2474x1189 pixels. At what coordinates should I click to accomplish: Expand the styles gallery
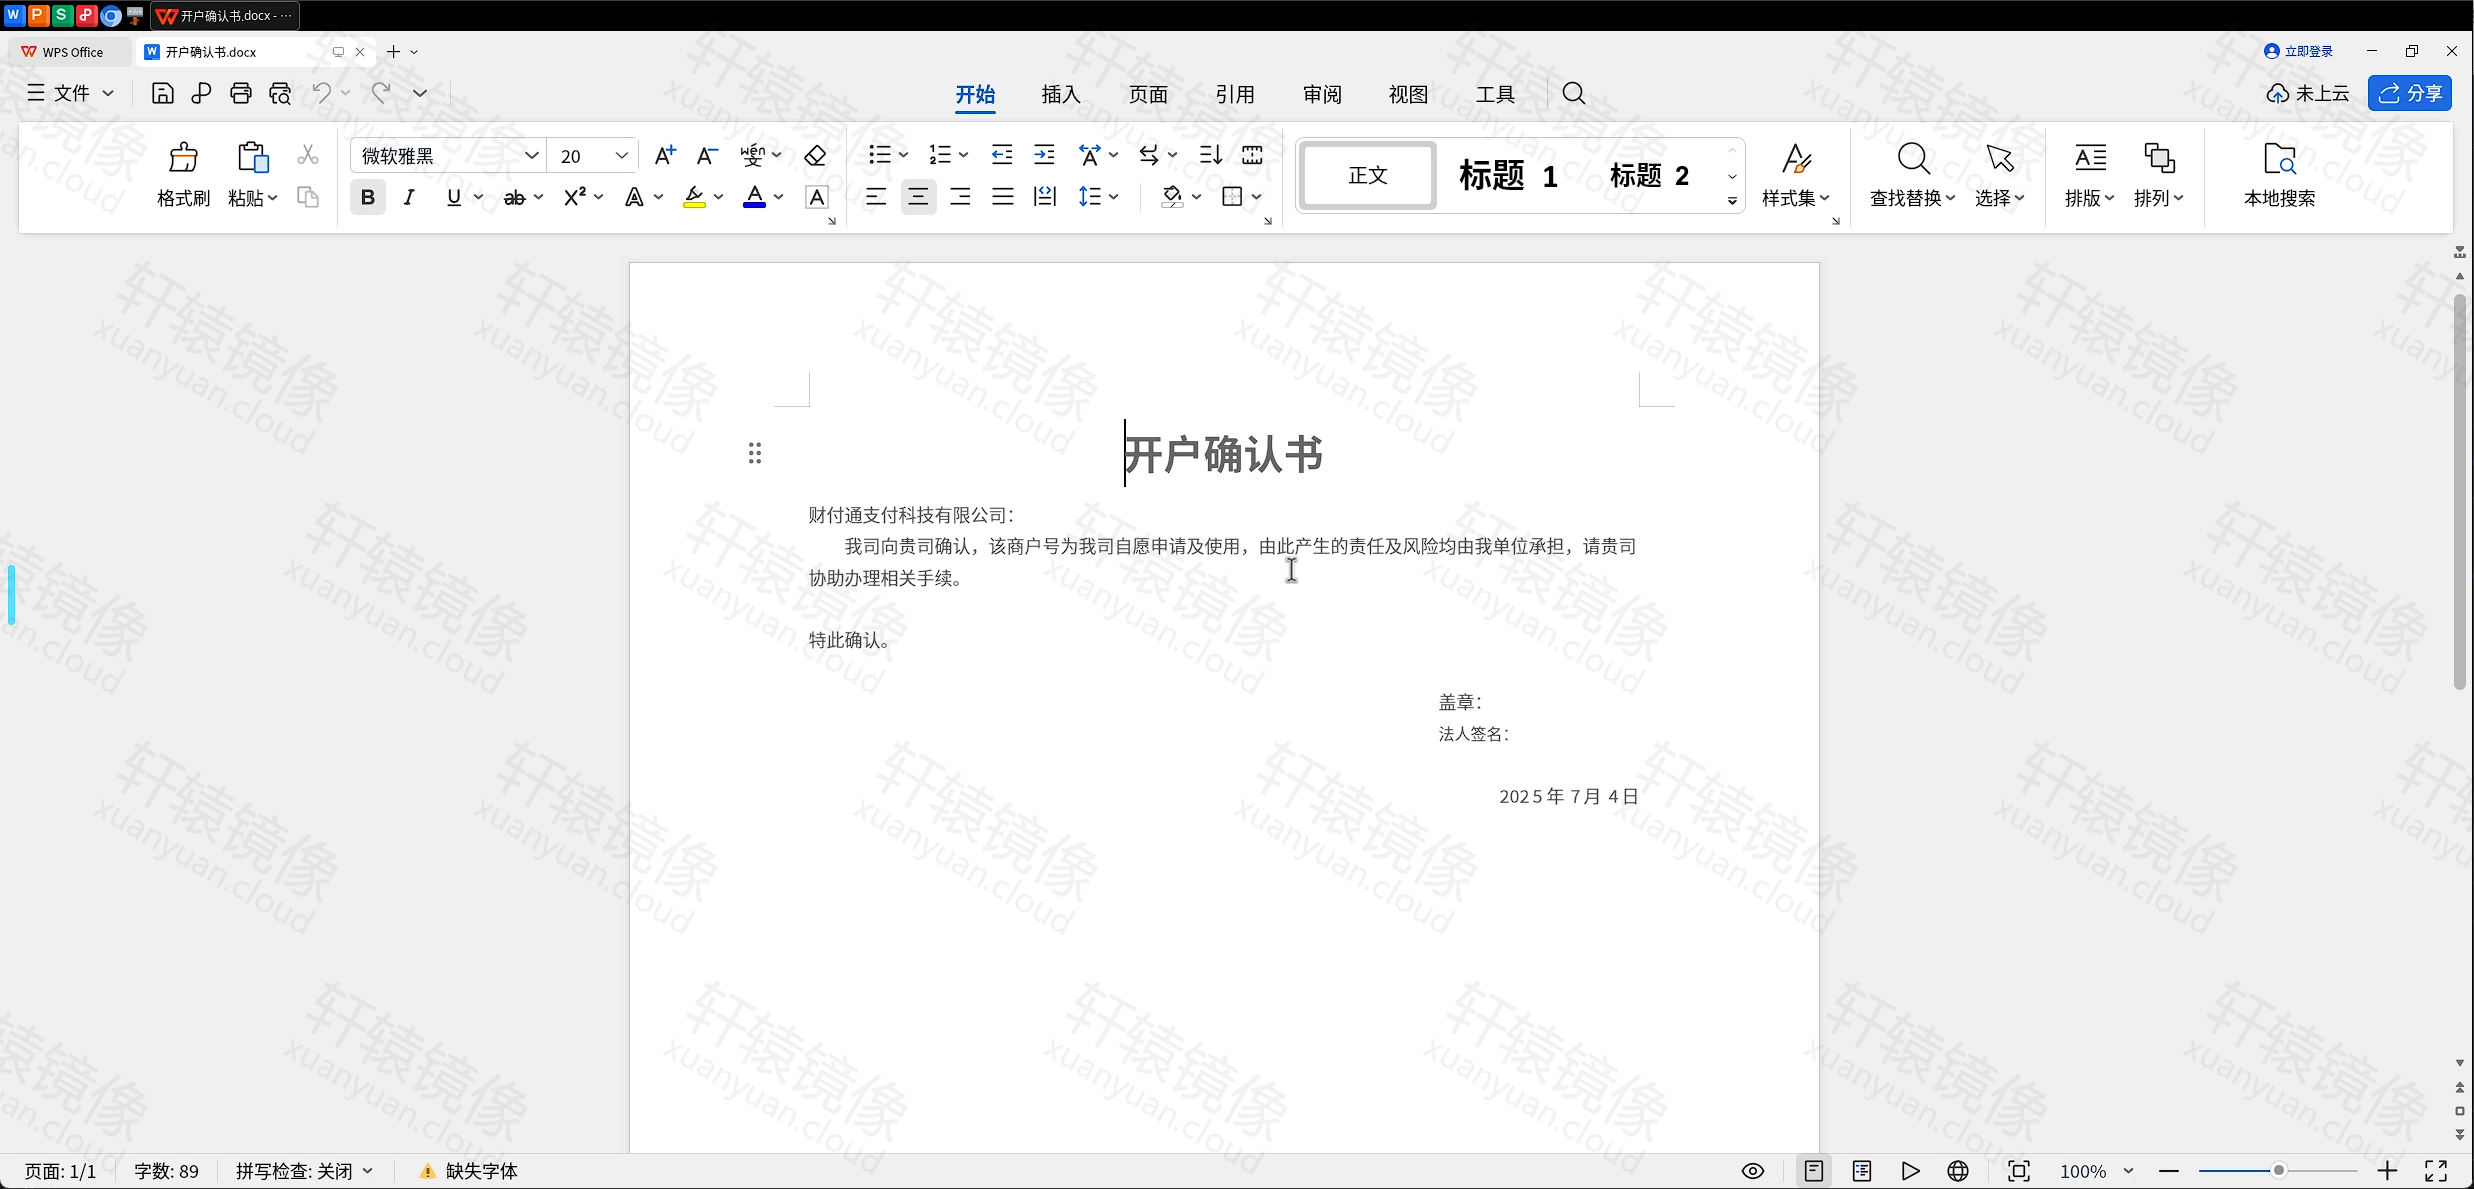click(x=1732, y=201)
